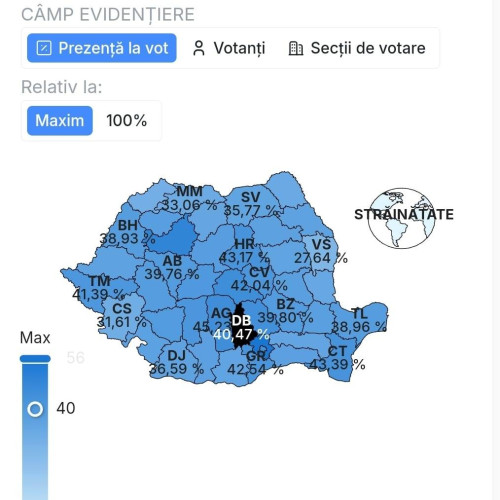Select the Prezență la vot highlight option
The image size is (500, 500).
[x=102, y=48]
